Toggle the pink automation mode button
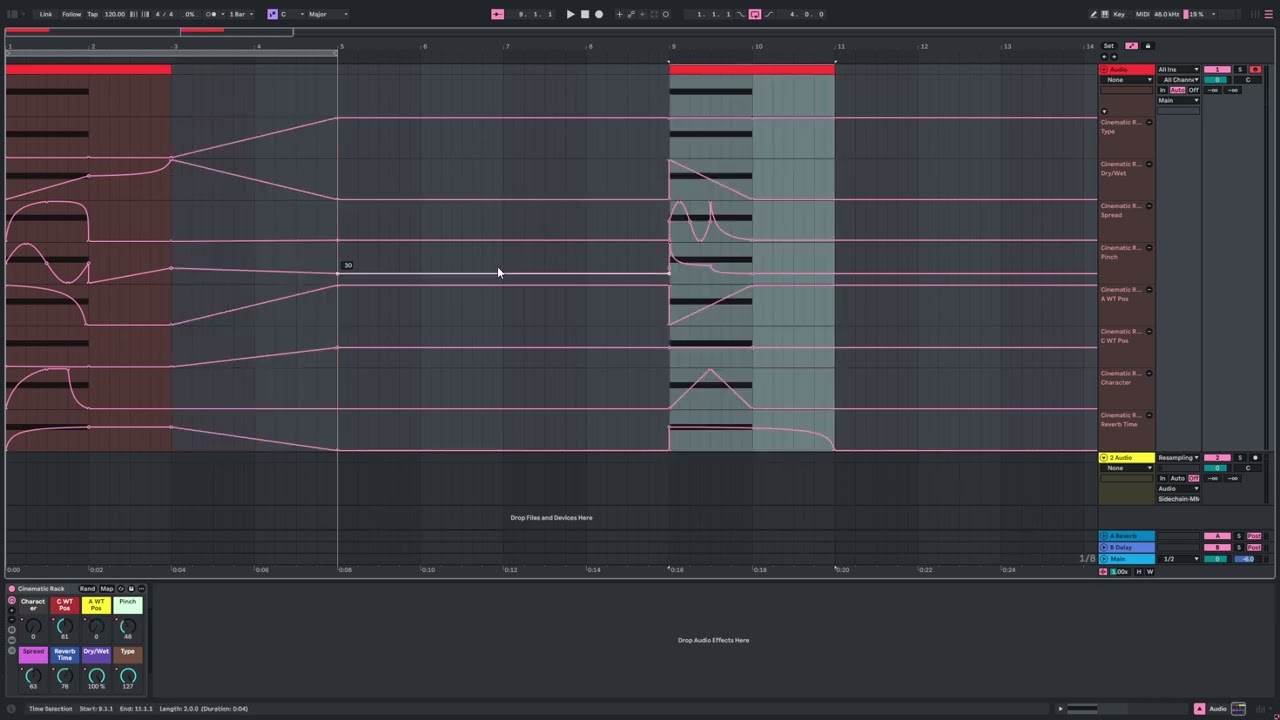The width and height of the screenshot is (1280, 720). pos(1132,46)
